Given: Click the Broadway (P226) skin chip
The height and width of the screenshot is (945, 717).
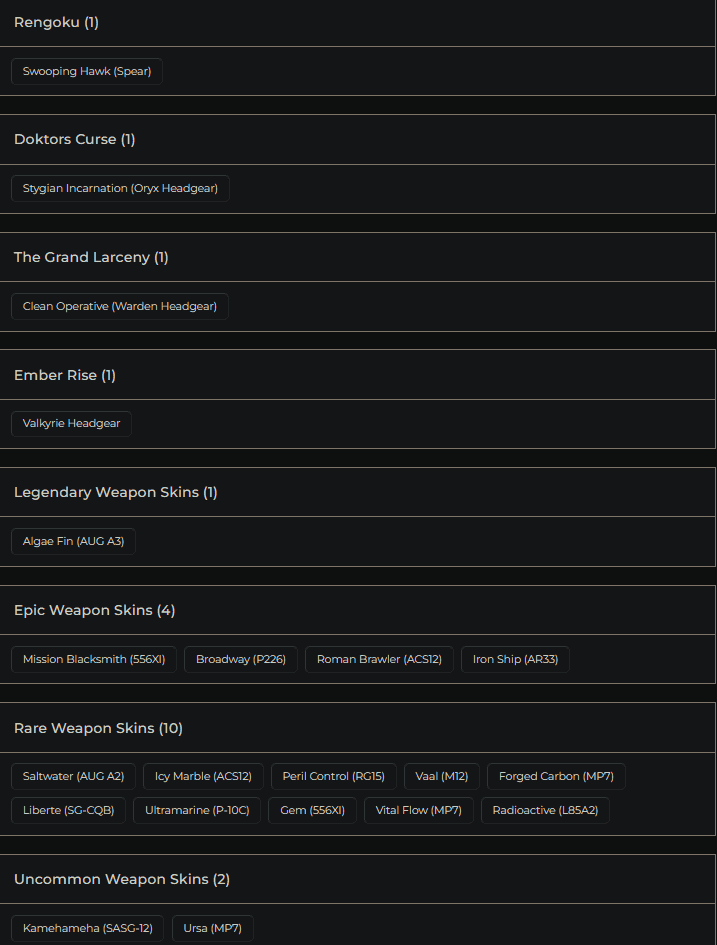Looking at the screenshot, I should 241,659.
